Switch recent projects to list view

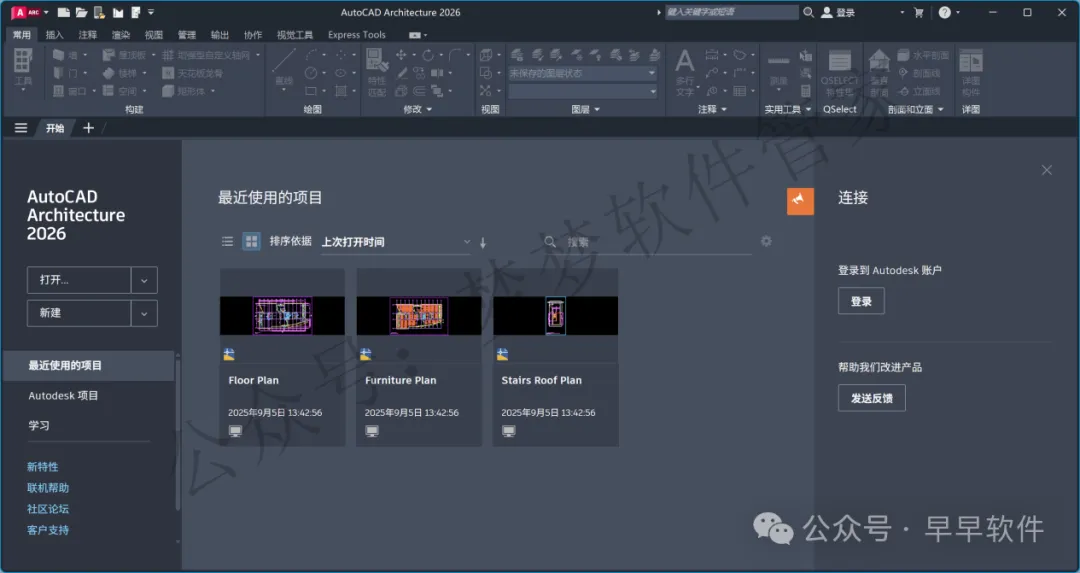(227, 241)
